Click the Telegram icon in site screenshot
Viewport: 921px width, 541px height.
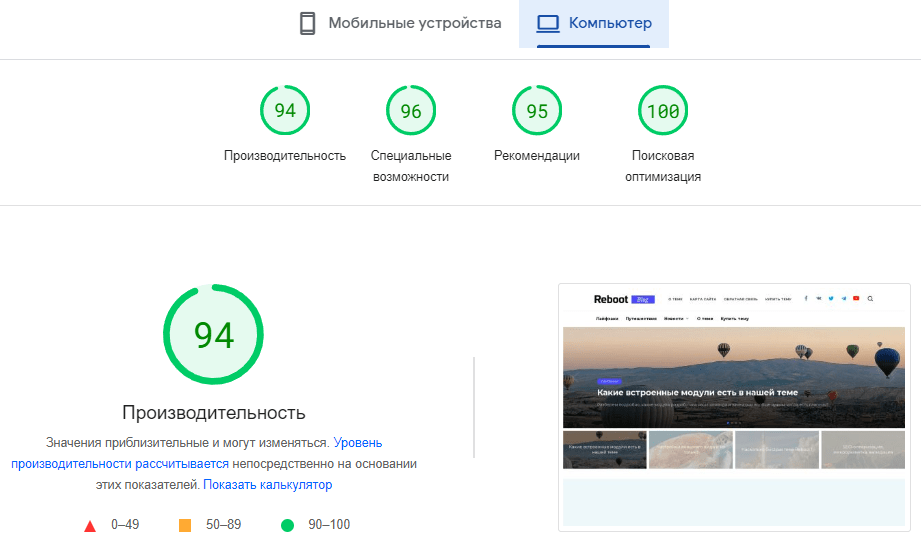coord(844,298)
